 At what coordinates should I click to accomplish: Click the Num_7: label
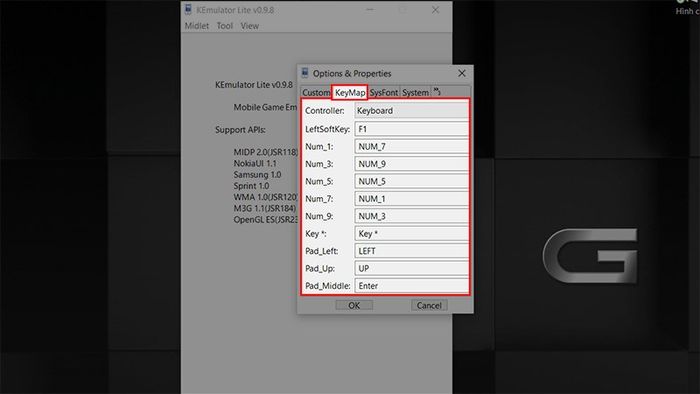pyautogui.click(x=319, y=199)
